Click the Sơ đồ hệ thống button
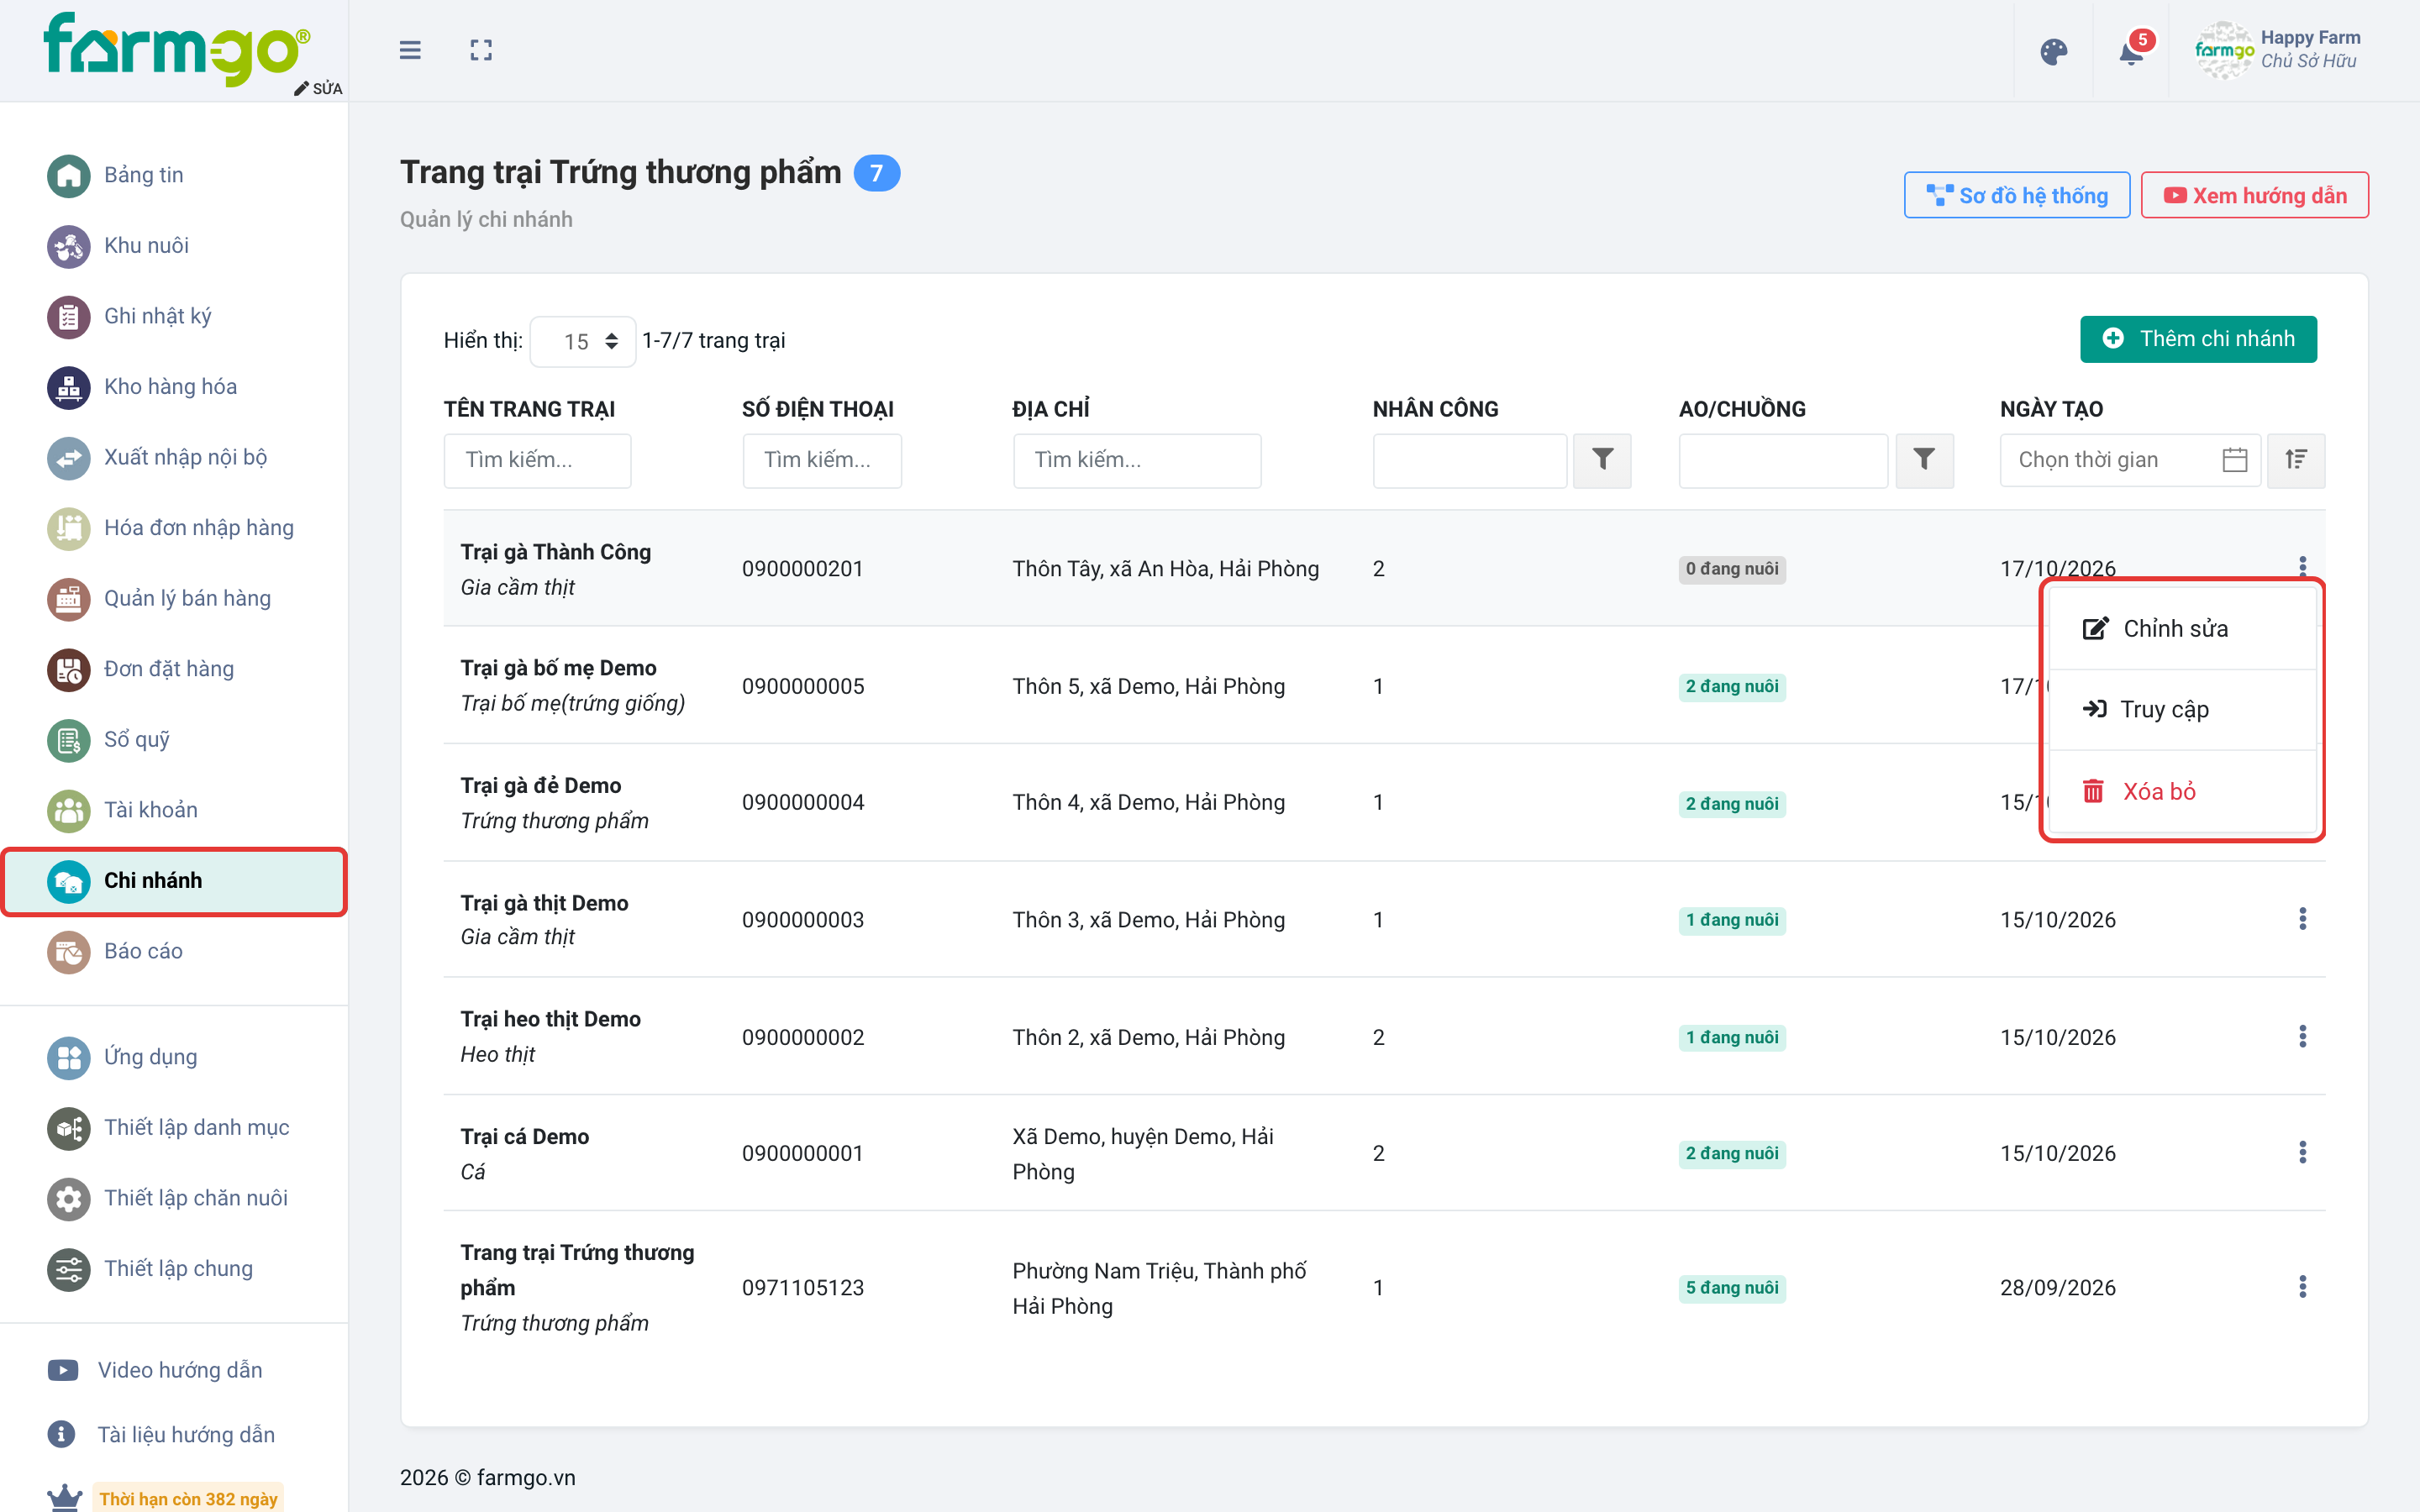Image resolution: width=2420 pixels, height=1512 pixels. point(2016,195)
